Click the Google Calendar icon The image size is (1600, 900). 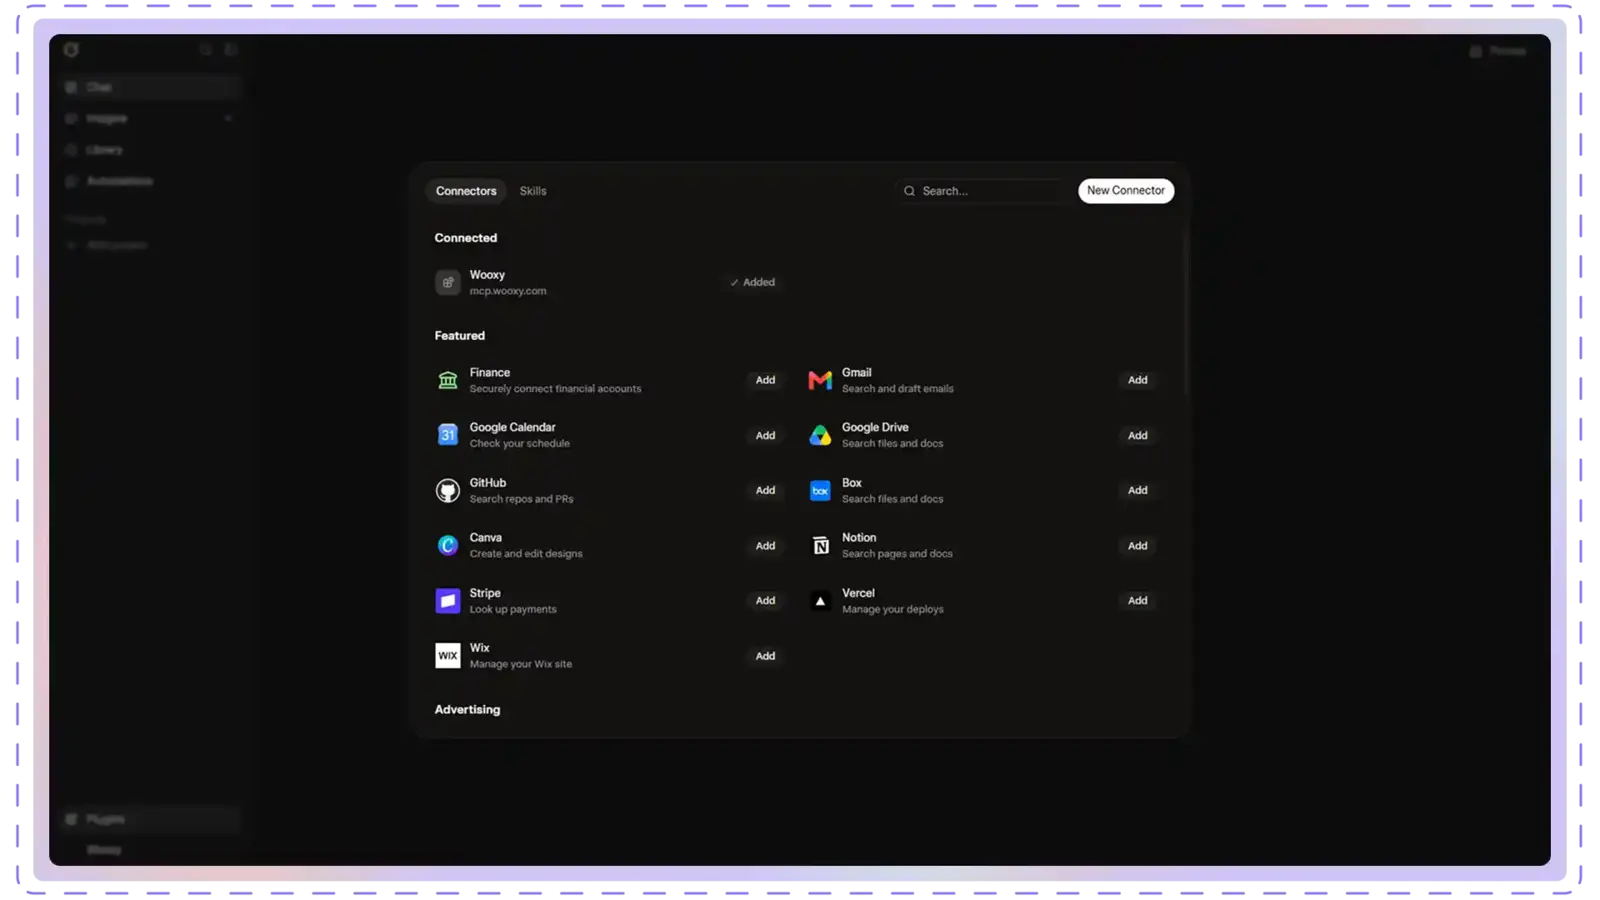[447, 435]
